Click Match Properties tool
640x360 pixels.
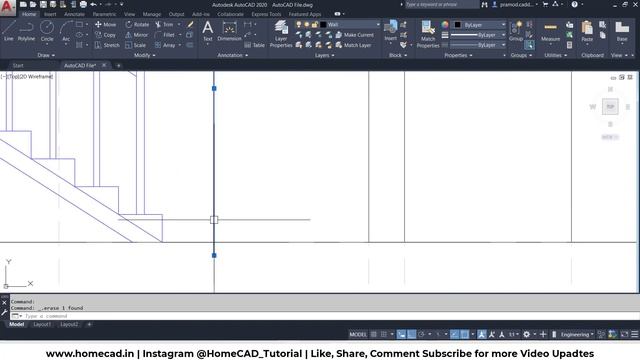(428, 34)
